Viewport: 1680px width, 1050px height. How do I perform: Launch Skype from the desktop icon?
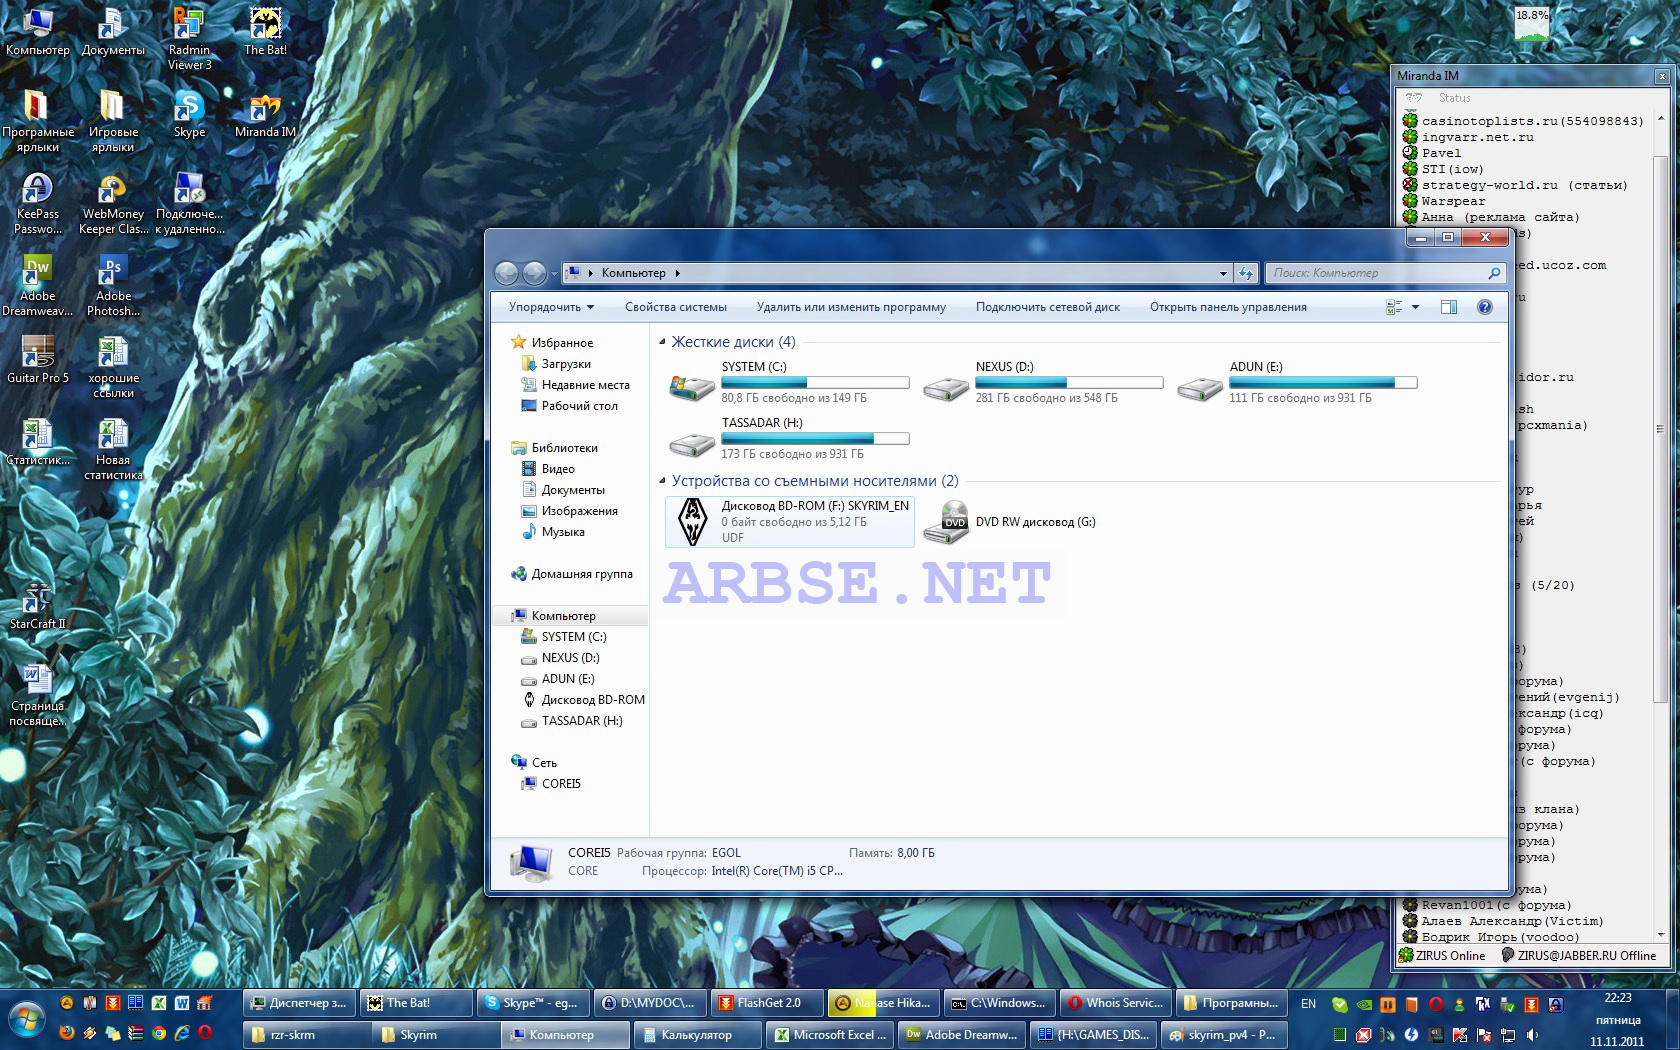pos(189,113)
